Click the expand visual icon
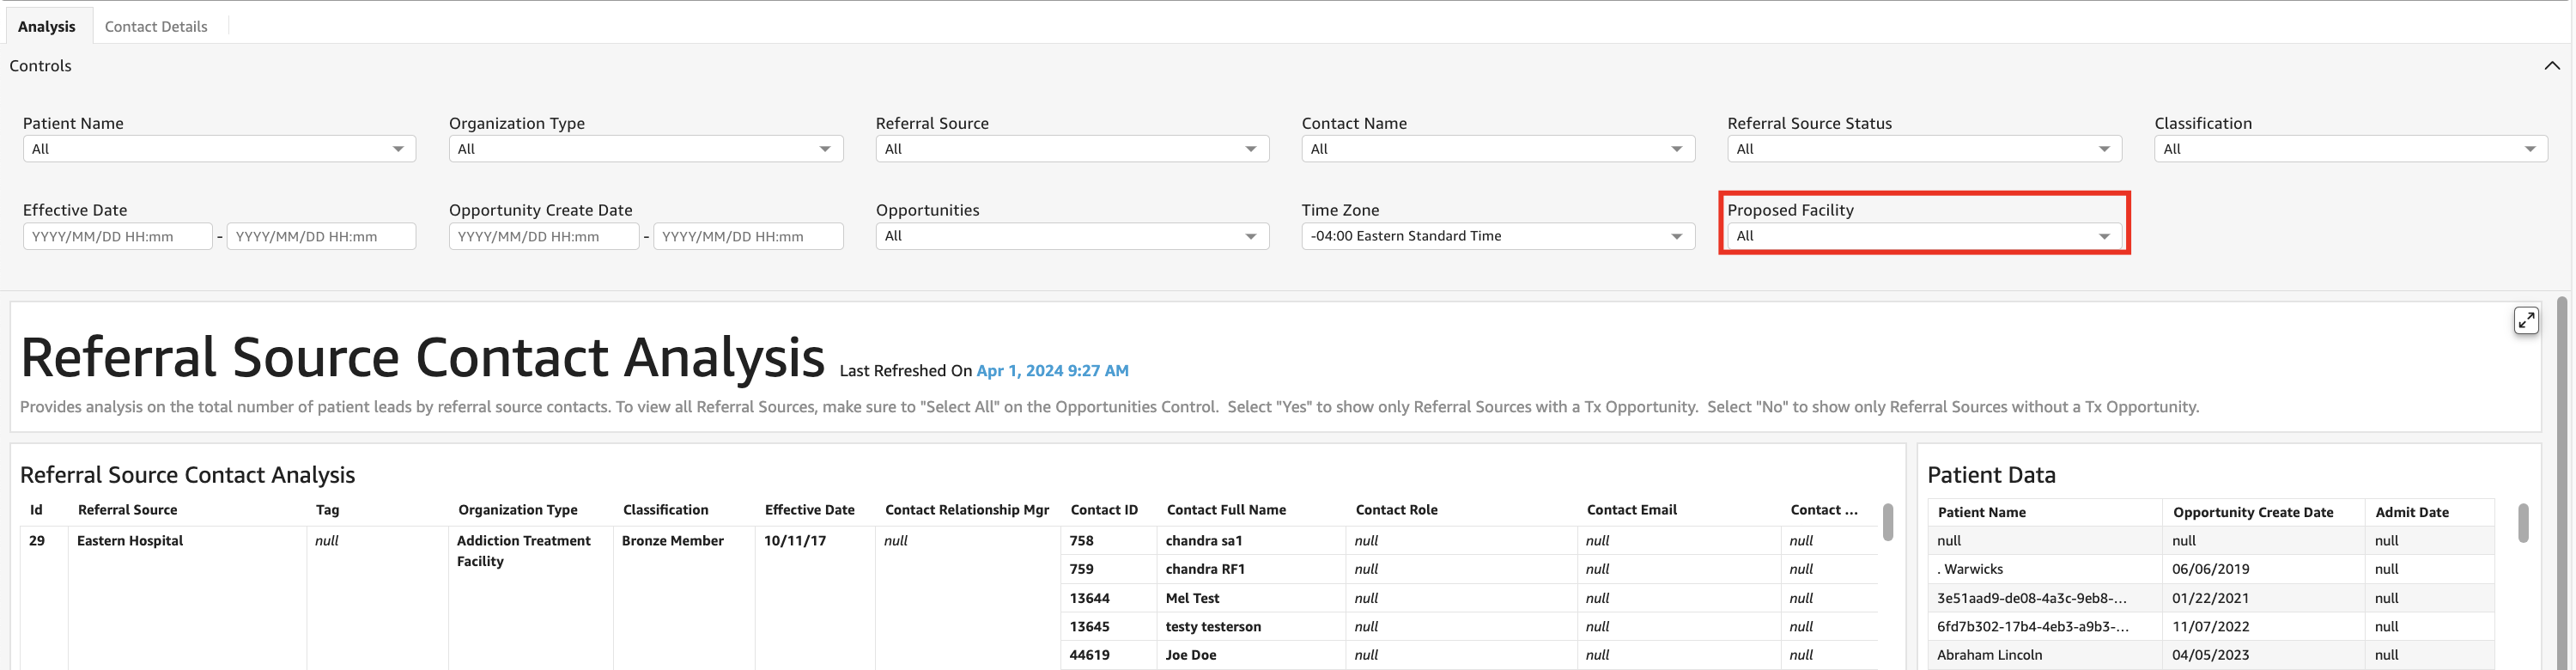The height and width of the screenshot is (670, 2576). [2525, 320]
